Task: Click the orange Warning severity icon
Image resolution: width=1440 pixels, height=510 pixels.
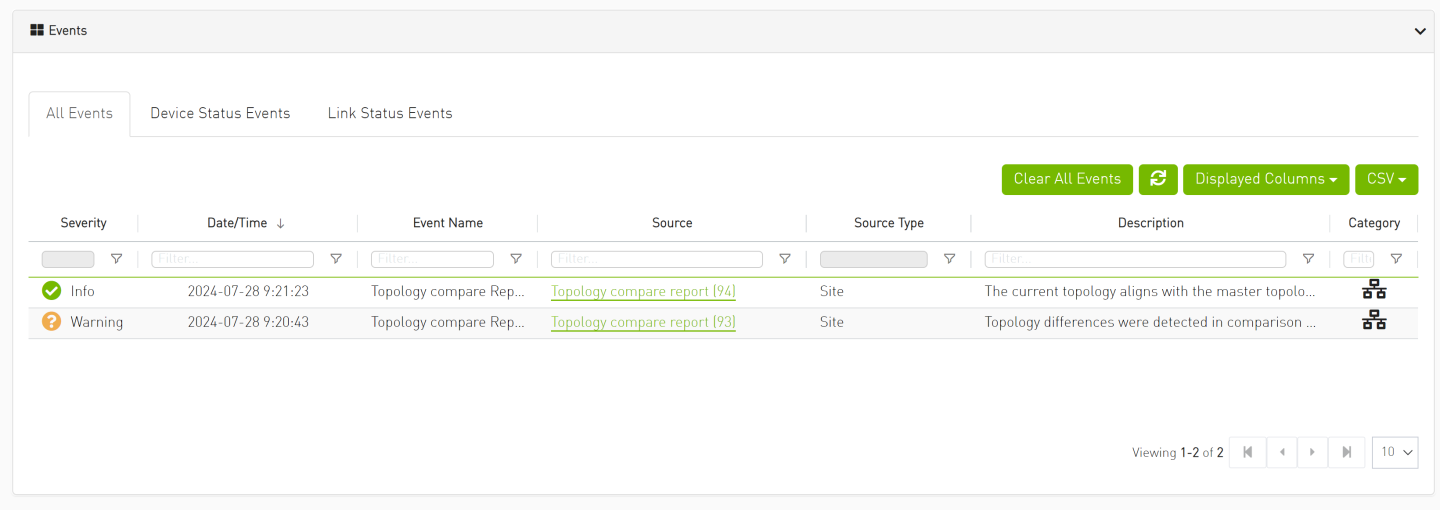Action: click(52, 322)
